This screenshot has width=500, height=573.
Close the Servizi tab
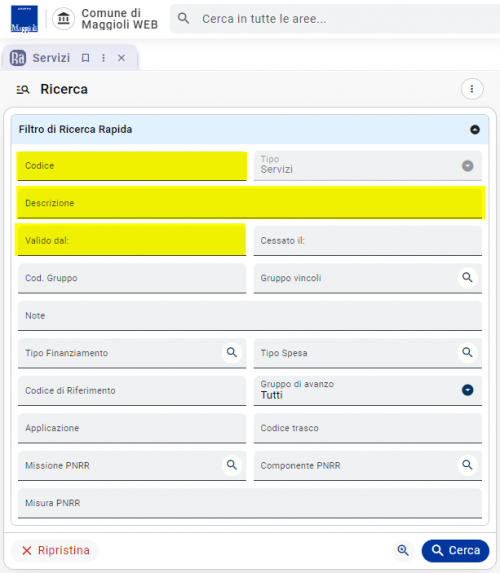[x=121, y=58]
